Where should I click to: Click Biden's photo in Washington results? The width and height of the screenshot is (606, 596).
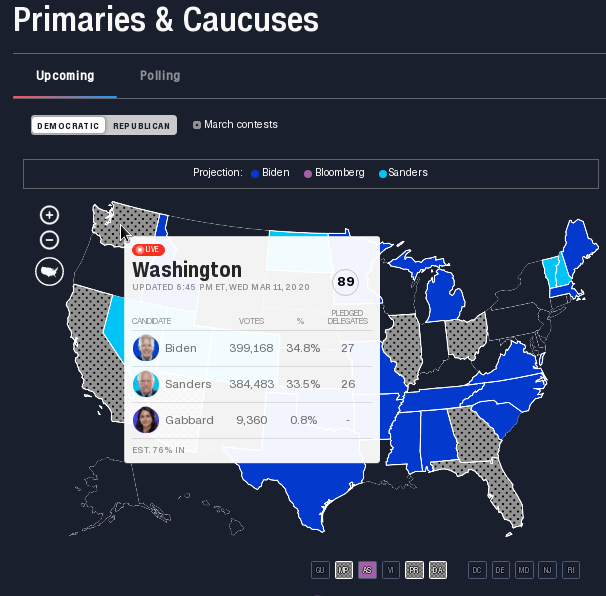(x=146, y=348)
